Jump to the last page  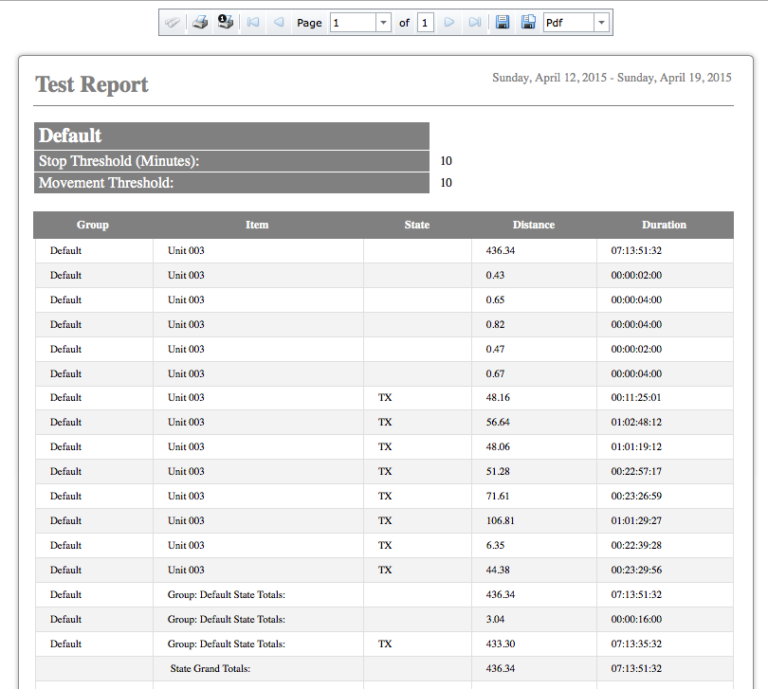tap(475, 23)
